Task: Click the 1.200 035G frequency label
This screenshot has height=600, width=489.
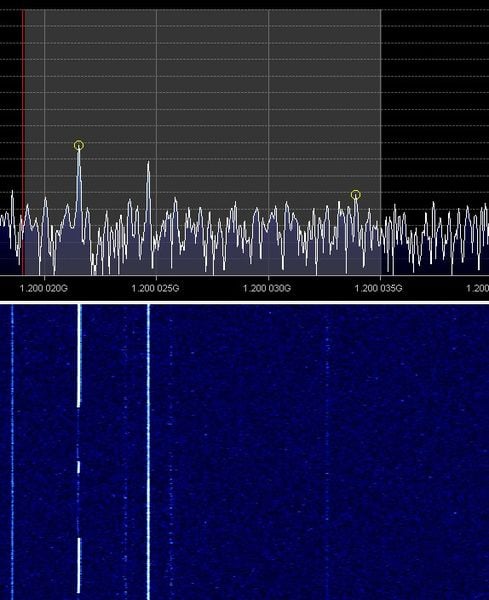Action: pyautogui.click(x=379, y=288)
